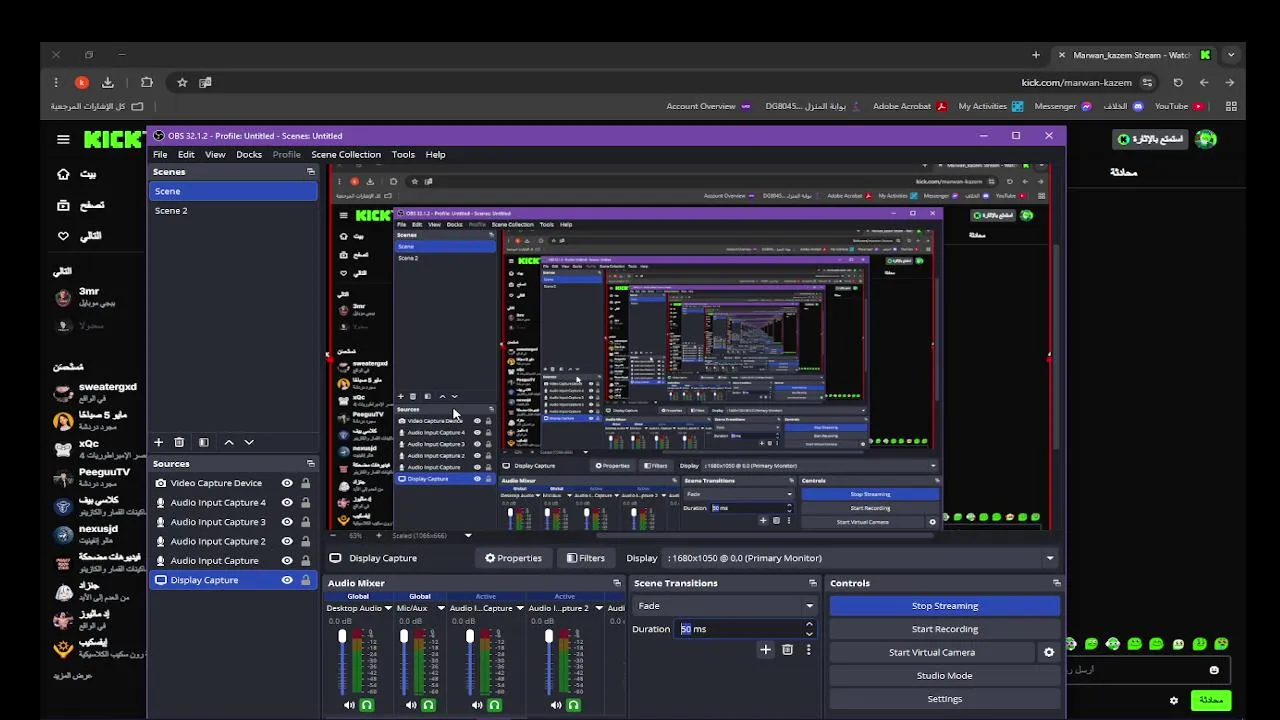Screen dimensions: 1280x720
Task: Reload the Kick page in Chrome
Action: [x=1178, y=83]
